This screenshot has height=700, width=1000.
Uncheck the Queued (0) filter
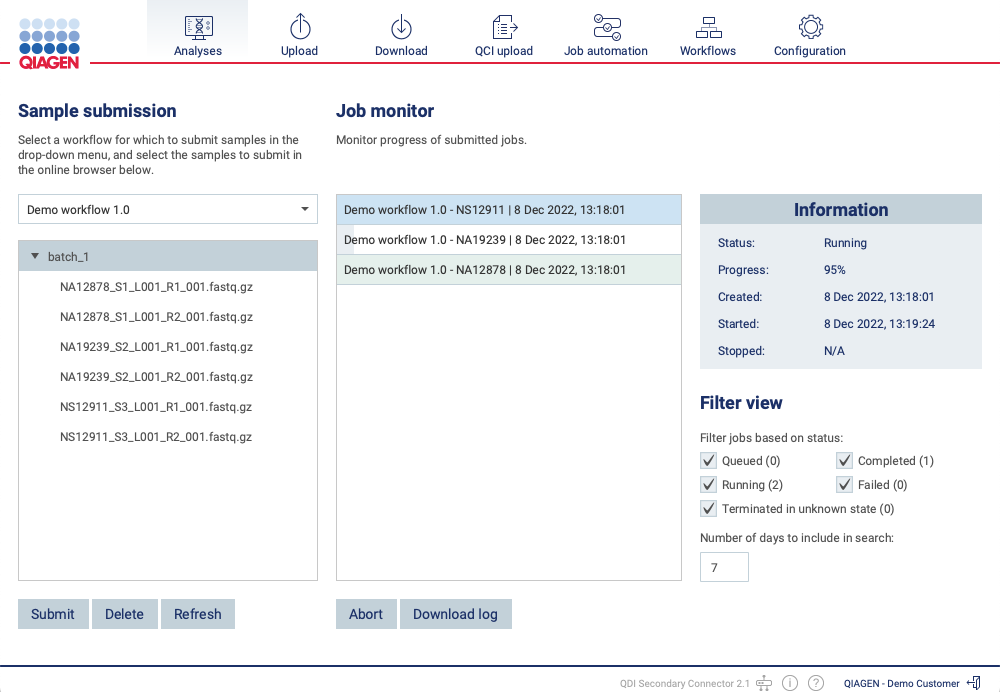click(x=708, y=460)
